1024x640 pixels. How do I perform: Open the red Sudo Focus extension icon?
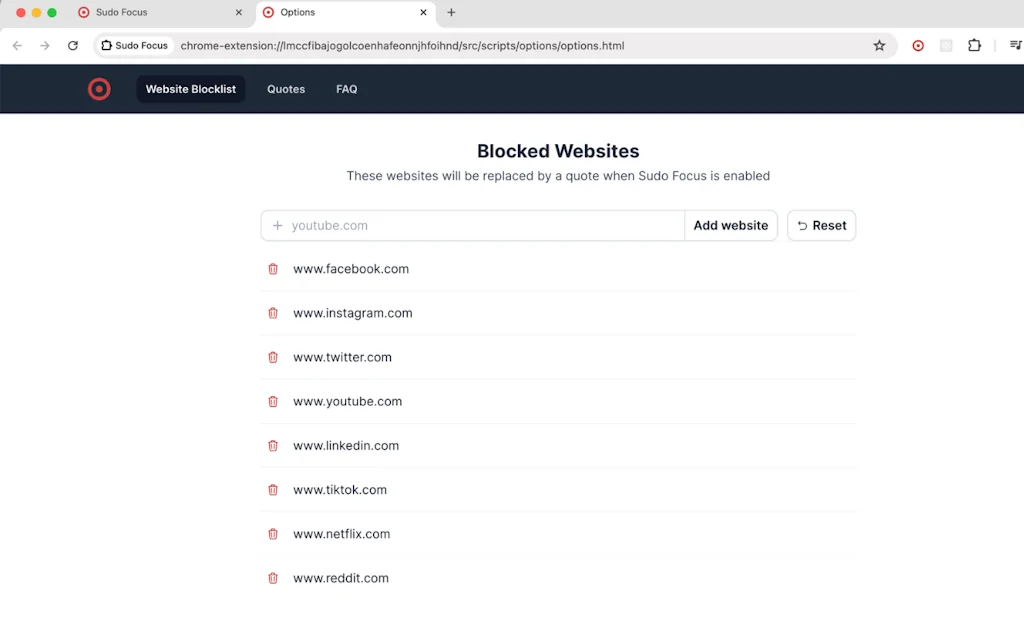918,45
